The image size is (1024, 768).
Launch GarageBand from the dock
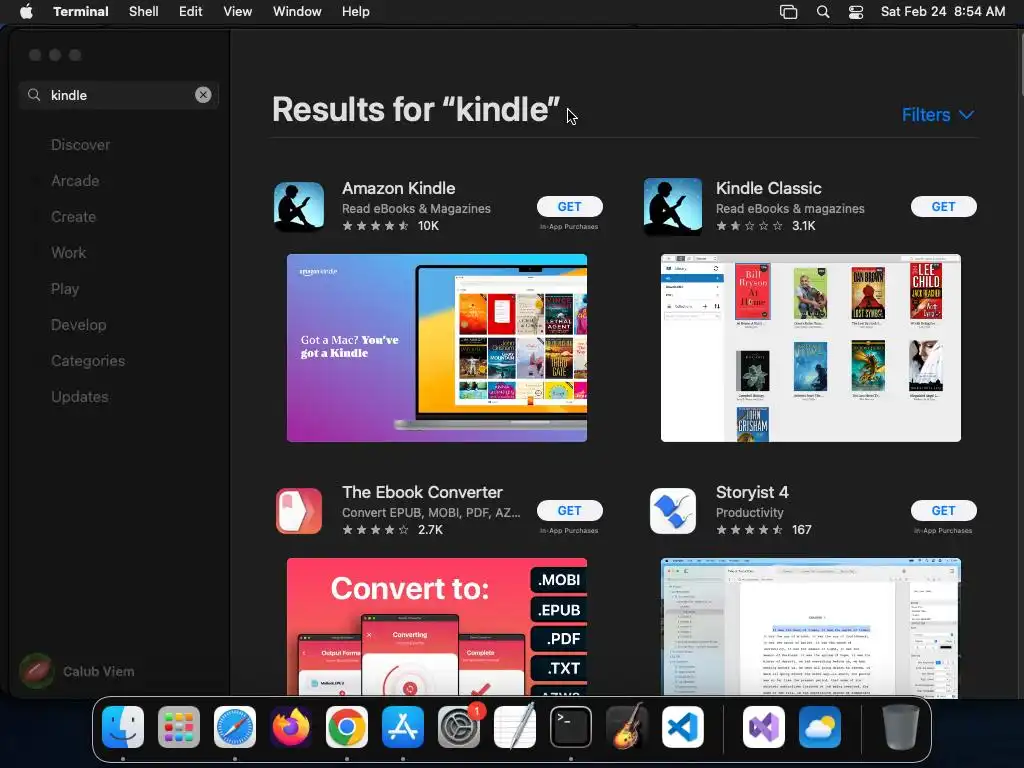pyautogui.click(x=627, y=727)
